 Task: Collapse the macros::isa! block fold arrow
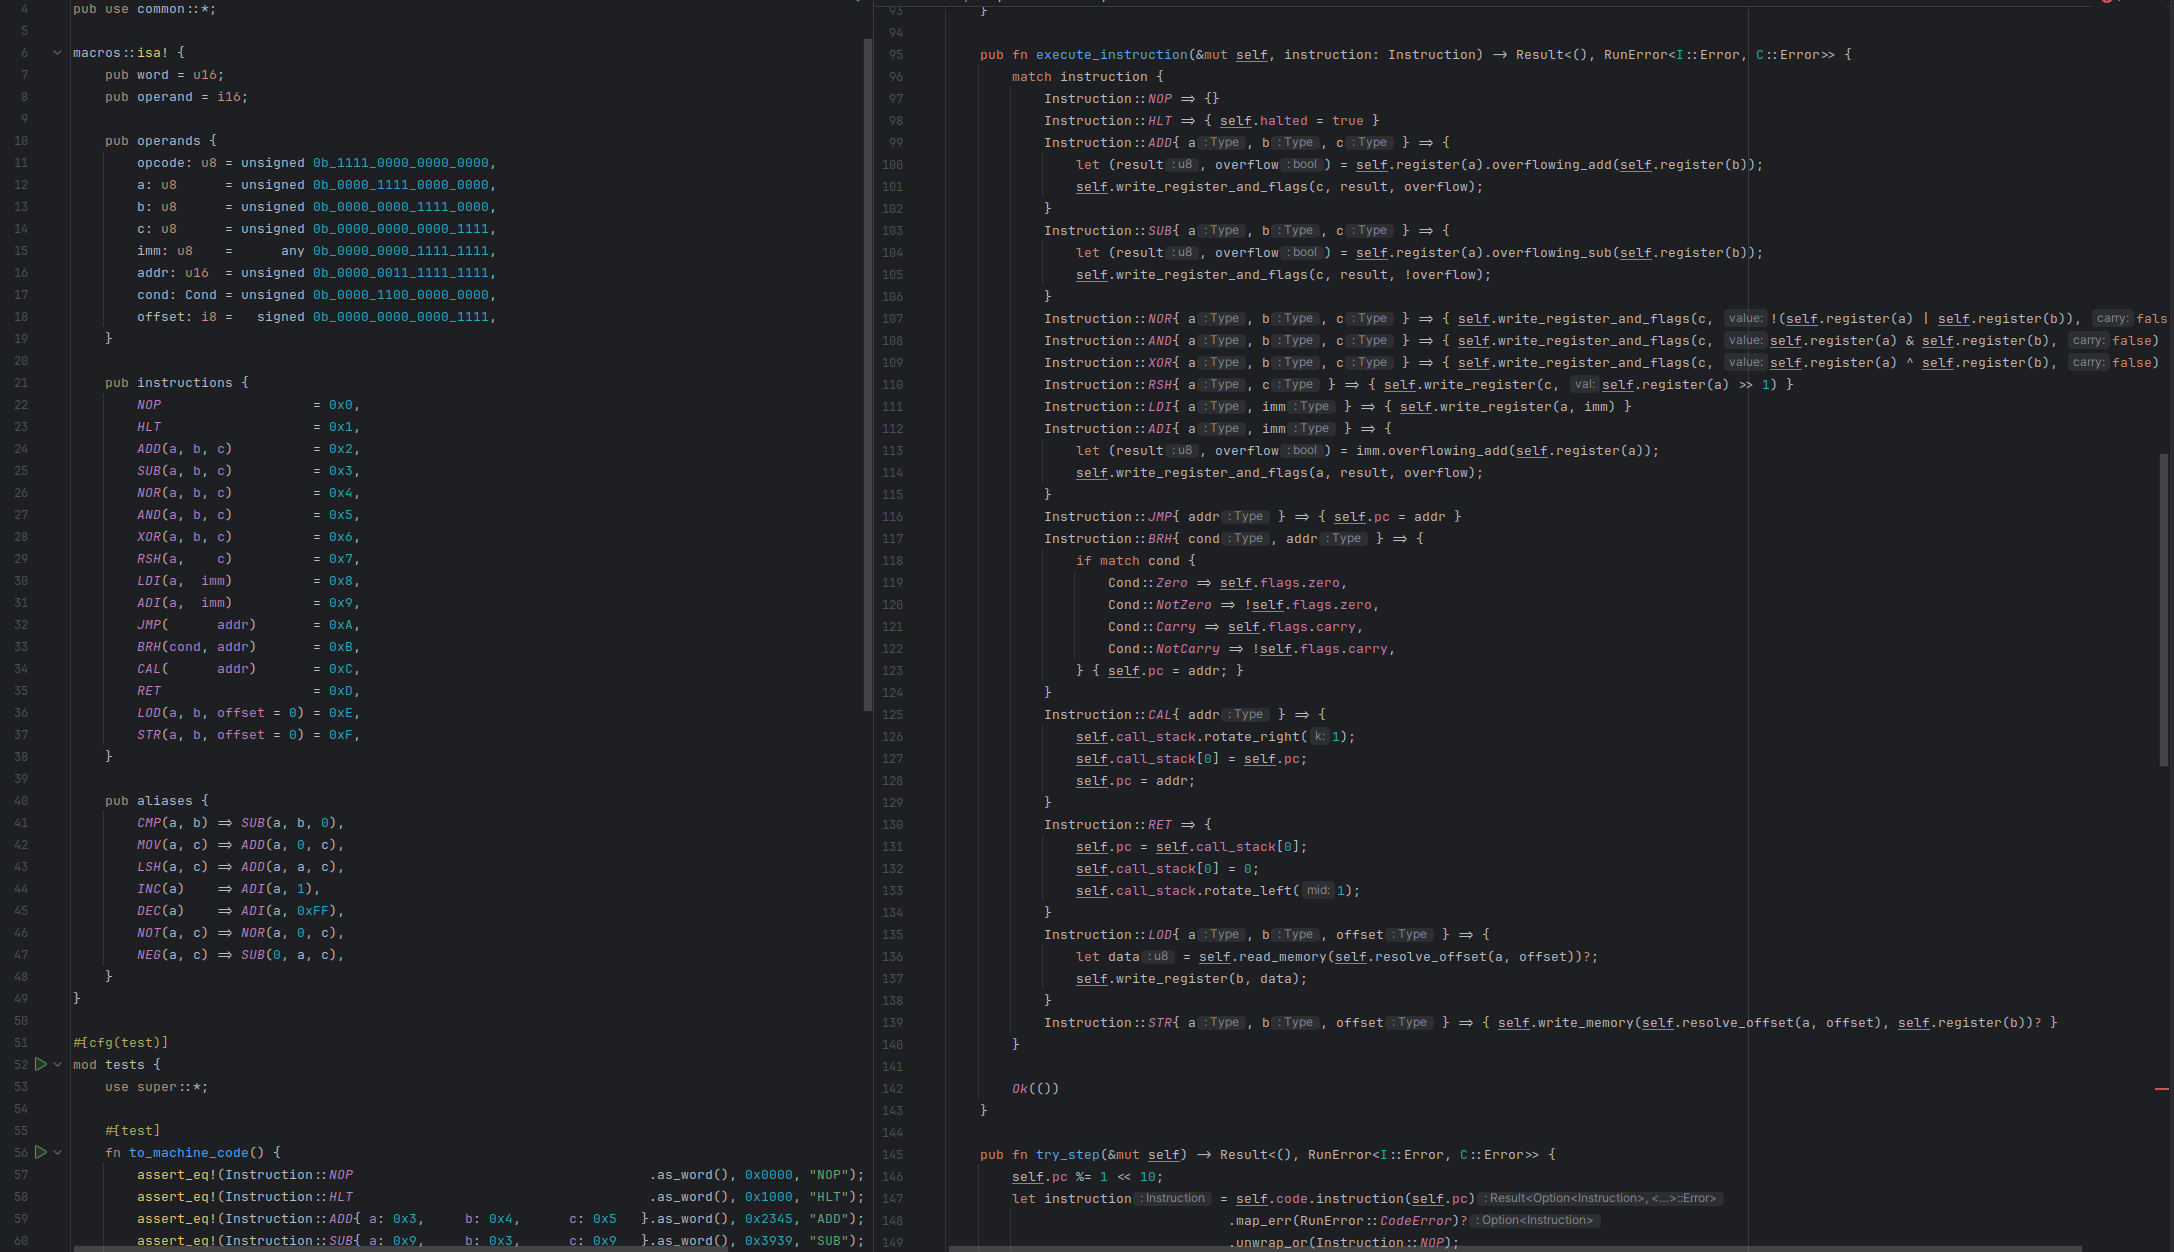57,52
